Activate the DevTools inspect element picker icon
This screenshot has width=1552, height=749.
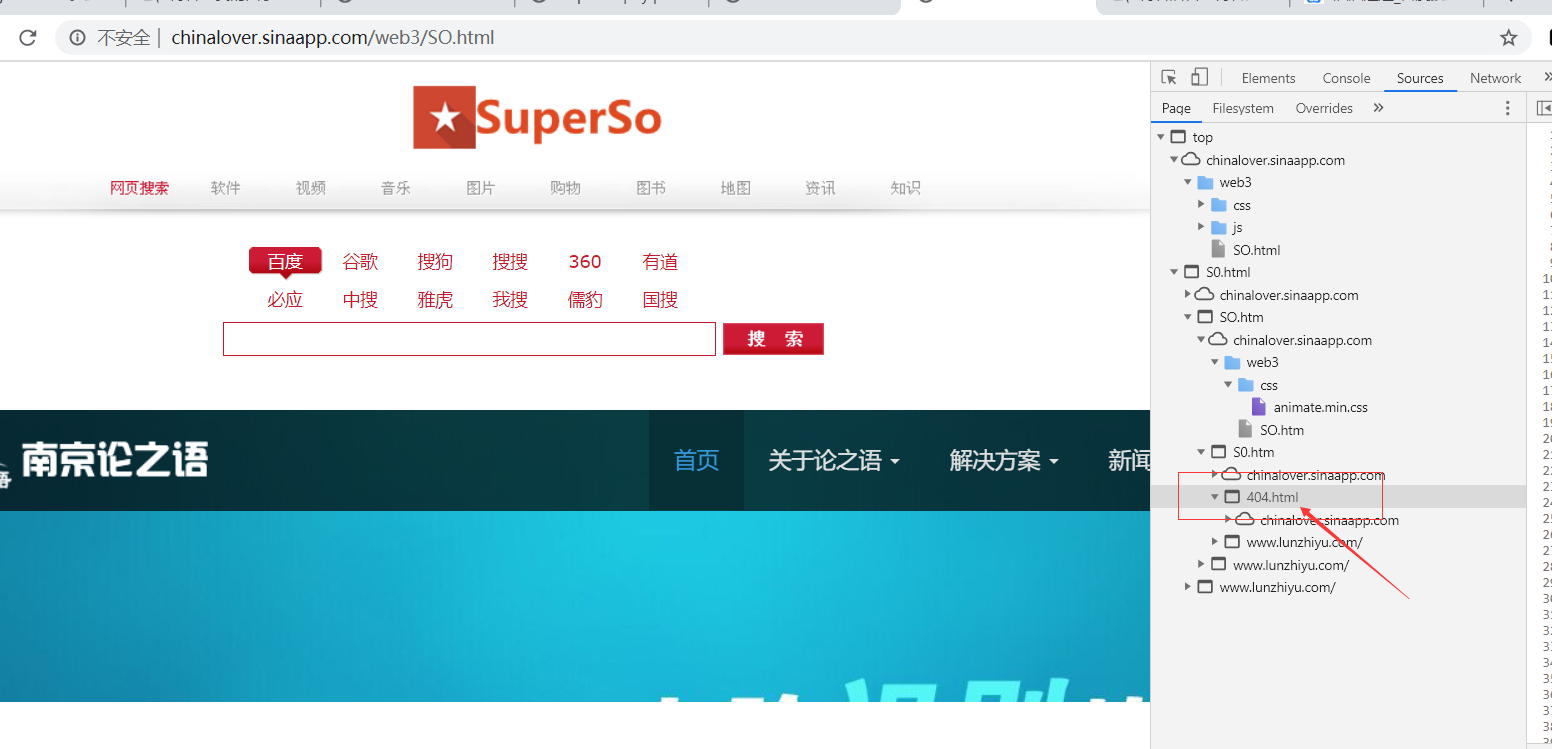click(x=1169, y=78)
